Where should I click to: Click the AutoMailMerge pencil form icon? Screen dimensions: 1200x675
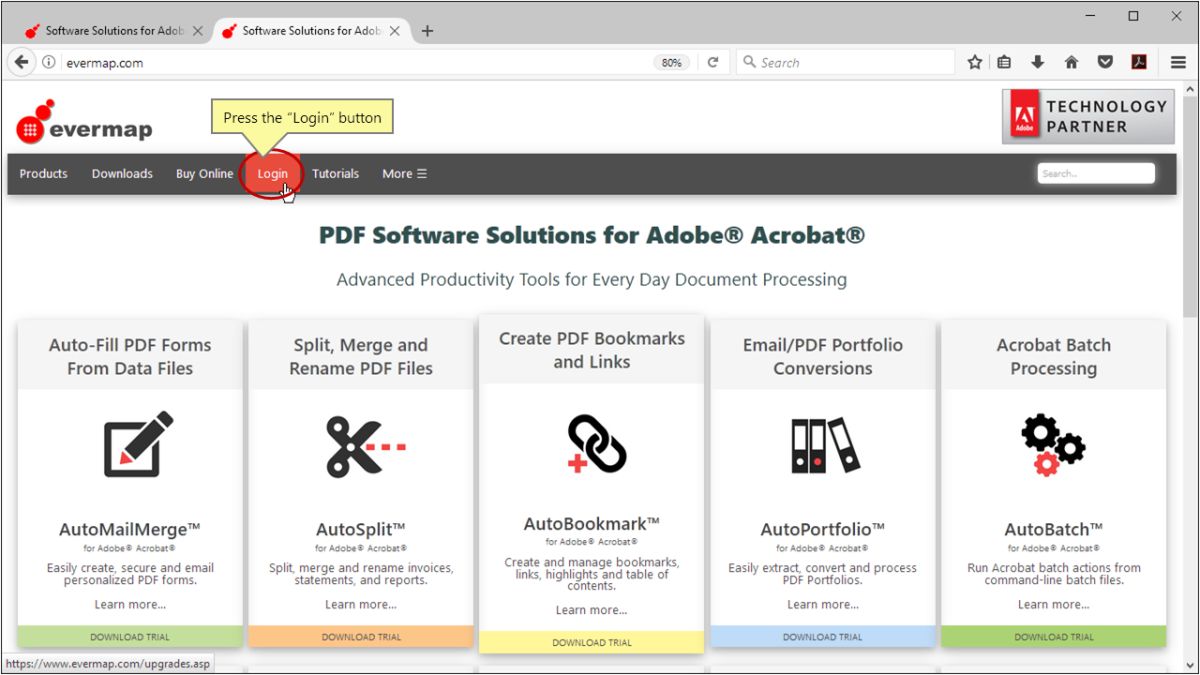click(x=138, y=443)
